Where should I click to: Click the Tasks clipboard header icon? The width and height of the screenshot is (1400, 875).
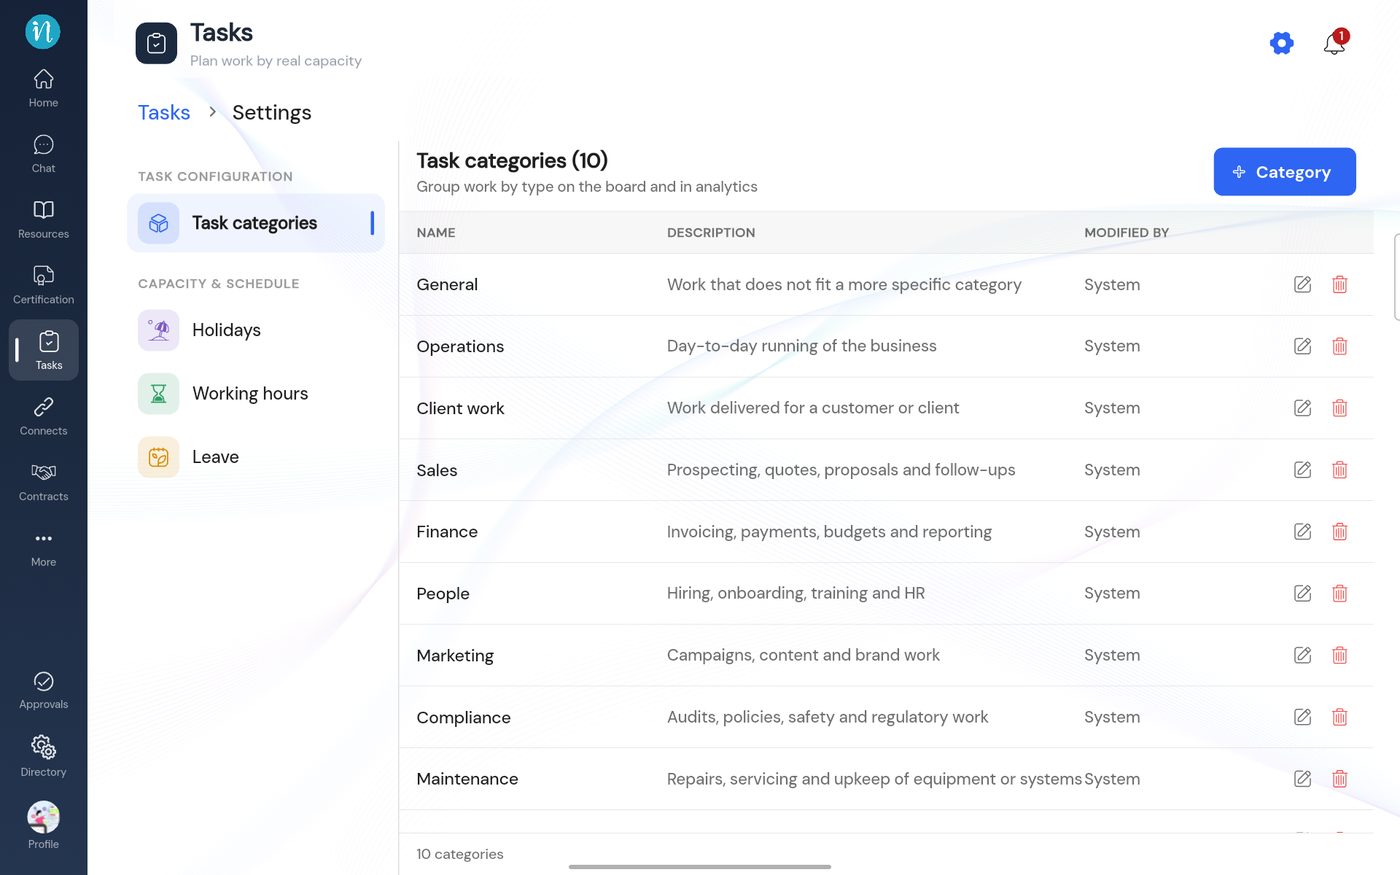tap(156, 43)
